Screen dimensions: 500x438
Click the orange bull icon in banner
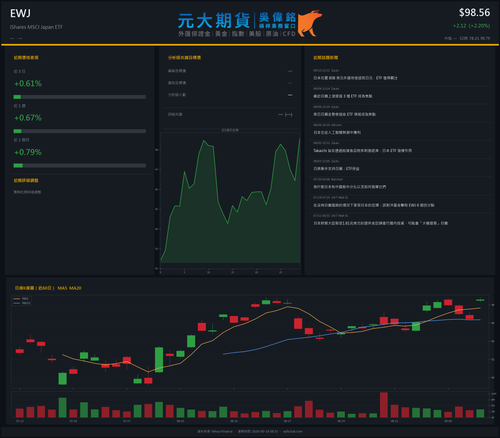coord(310,23)
